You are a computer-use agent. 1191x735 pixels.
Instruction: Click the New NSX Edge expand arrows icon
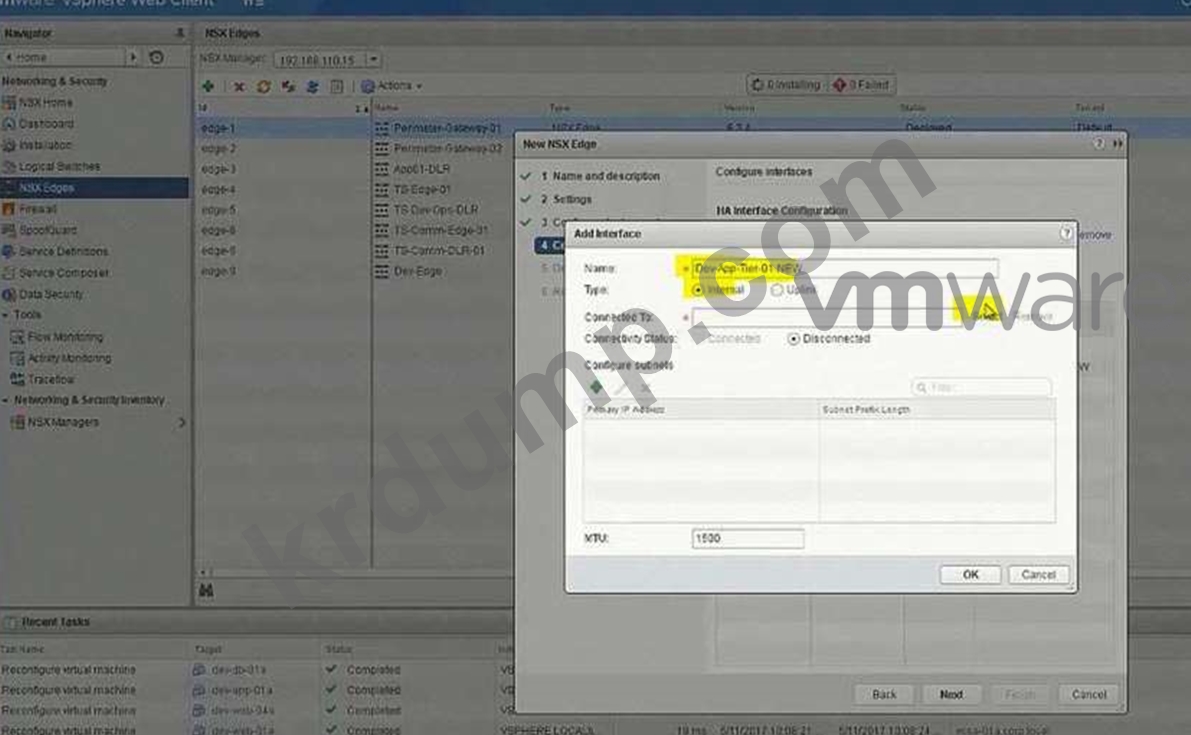1117,144
